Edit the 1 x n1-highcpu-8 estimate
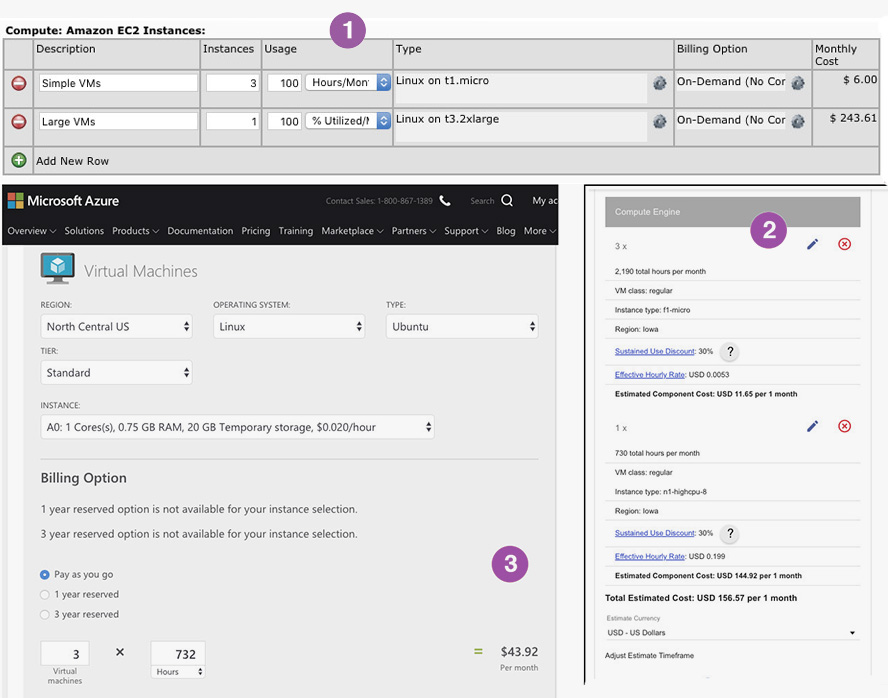This screenshot has width=888, height=698. point(813,426)
